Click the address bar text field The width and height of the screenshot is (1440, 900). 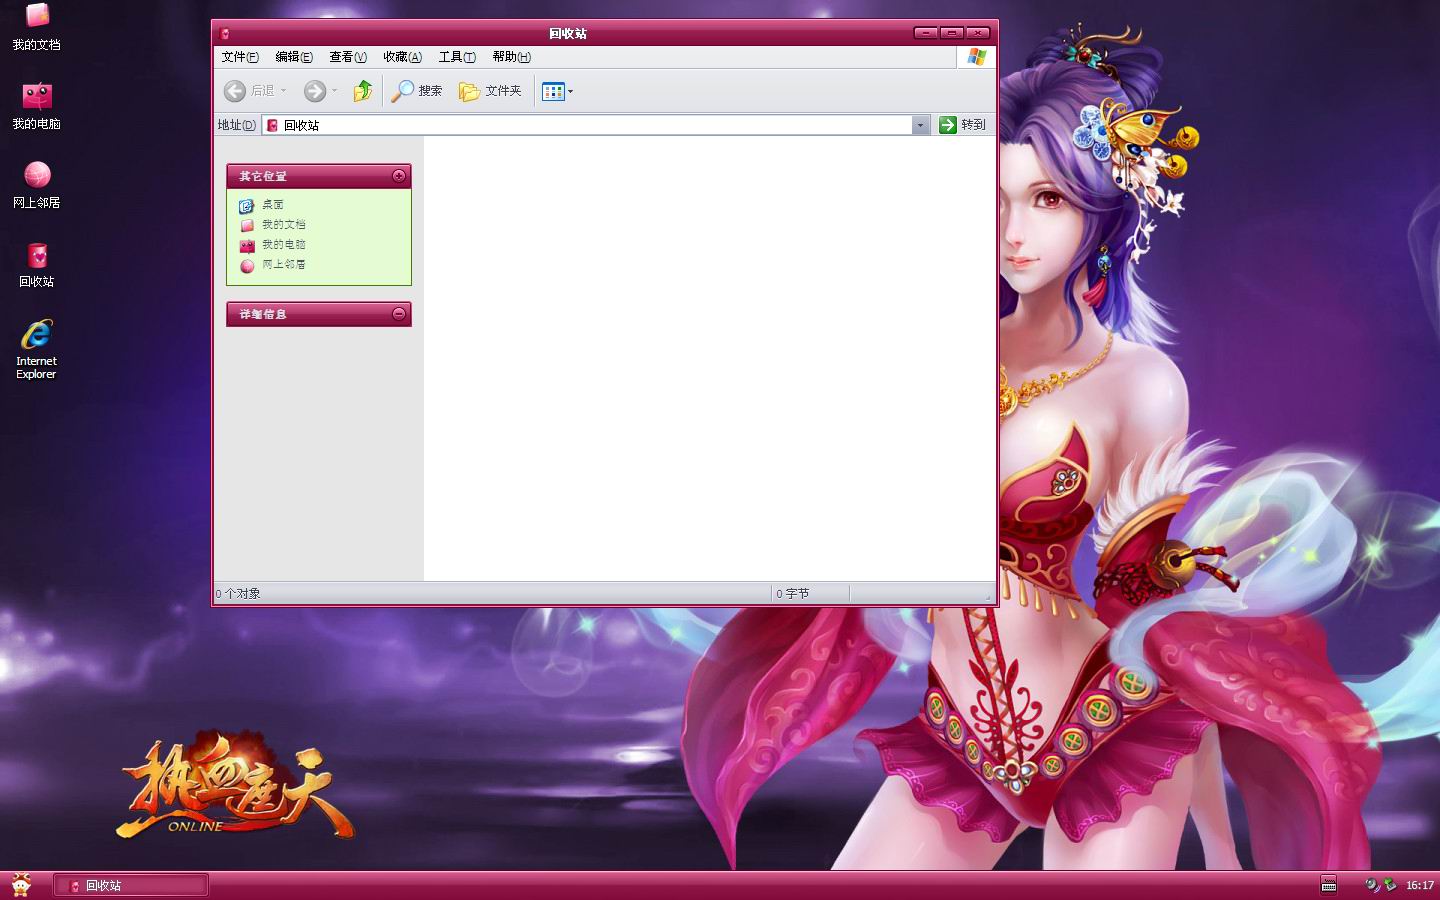click(x=588, y=125)
